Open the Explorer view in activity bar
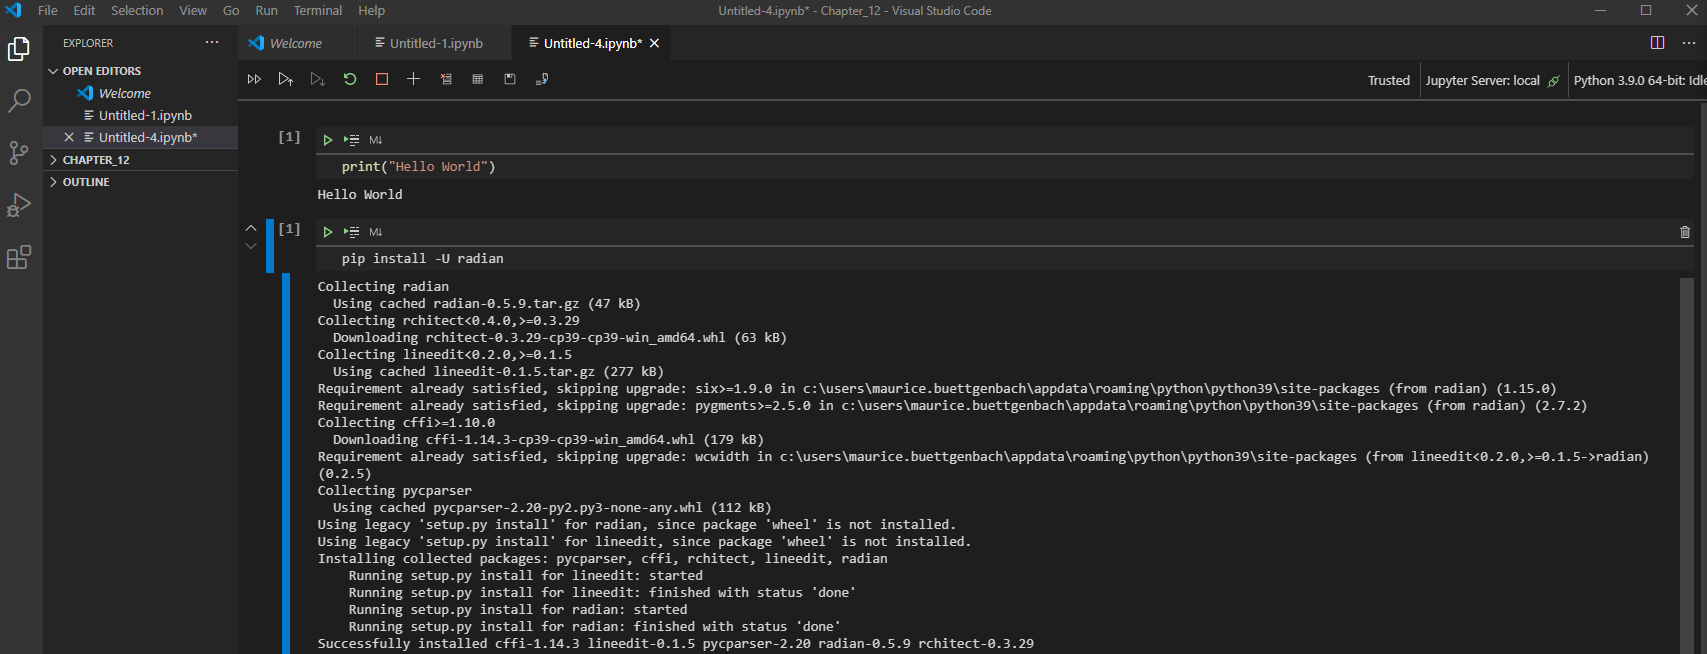 [19, 48]
